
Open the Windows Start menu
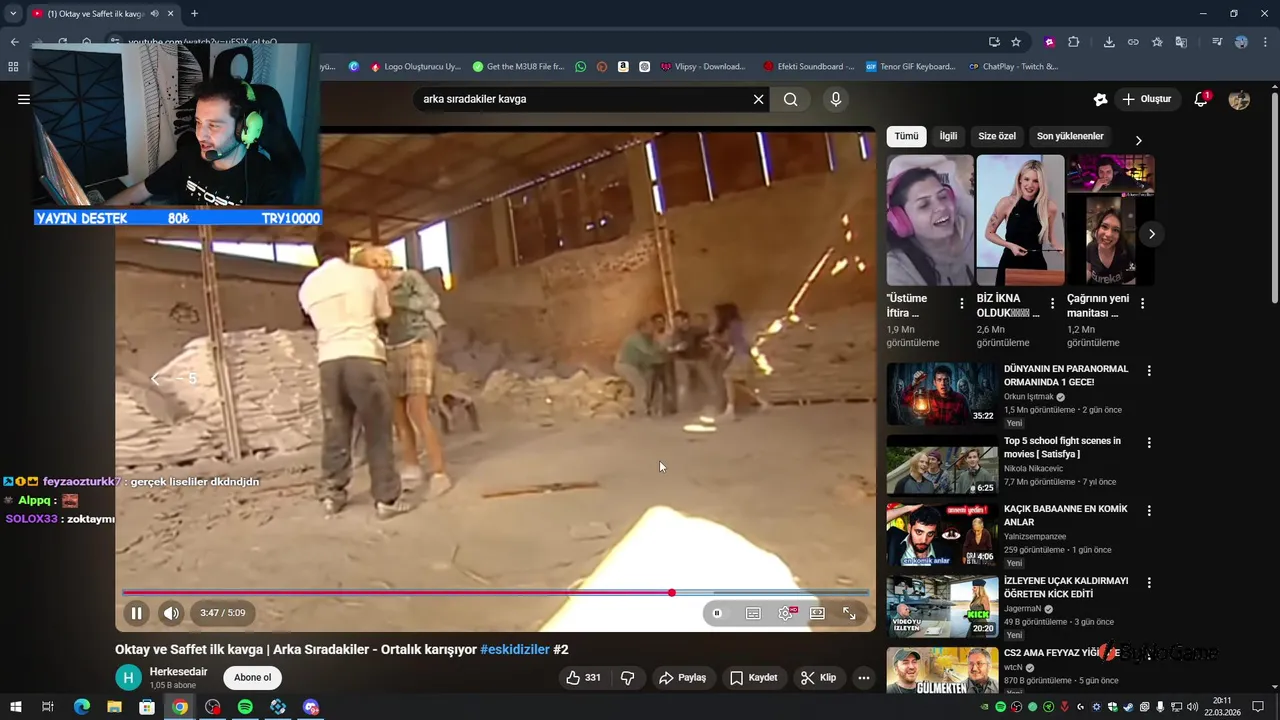pyautogui.click(x=15, y=707)
